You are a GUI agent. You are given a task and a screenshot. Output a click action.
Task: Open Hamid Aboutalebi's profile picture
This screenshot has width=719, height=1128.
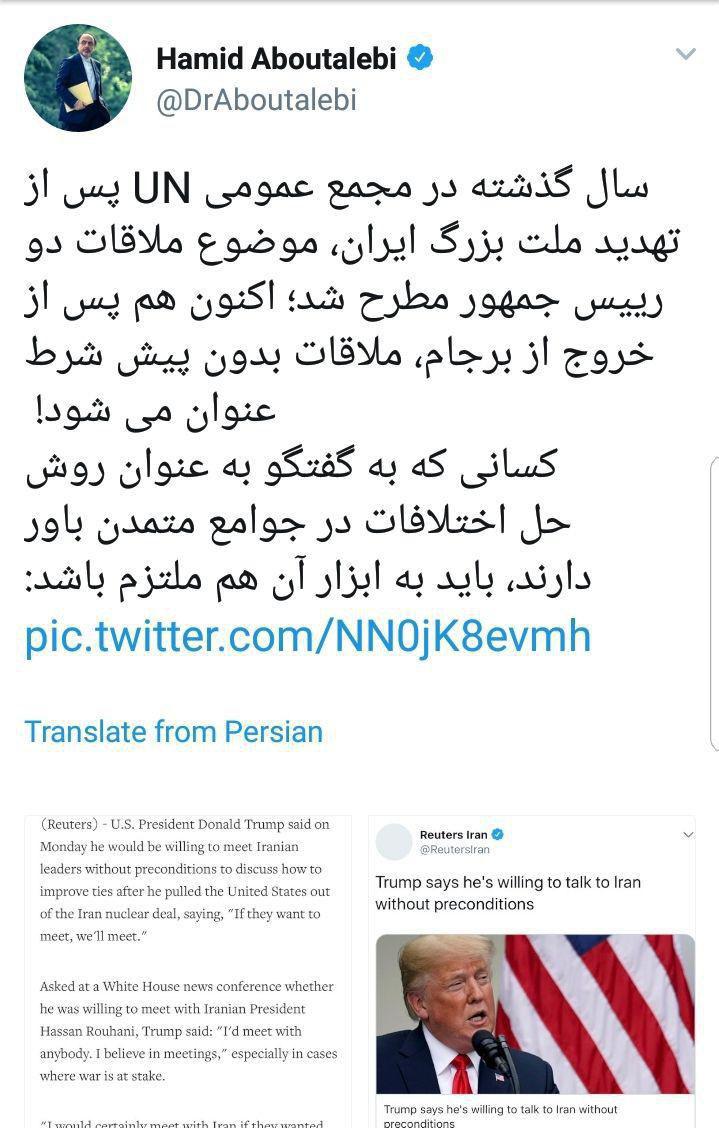[x=78, y=78]
